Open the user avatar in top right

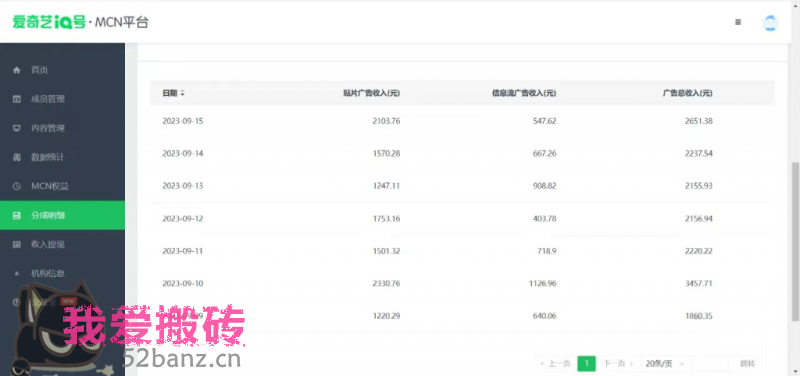[x=770, y=23]
